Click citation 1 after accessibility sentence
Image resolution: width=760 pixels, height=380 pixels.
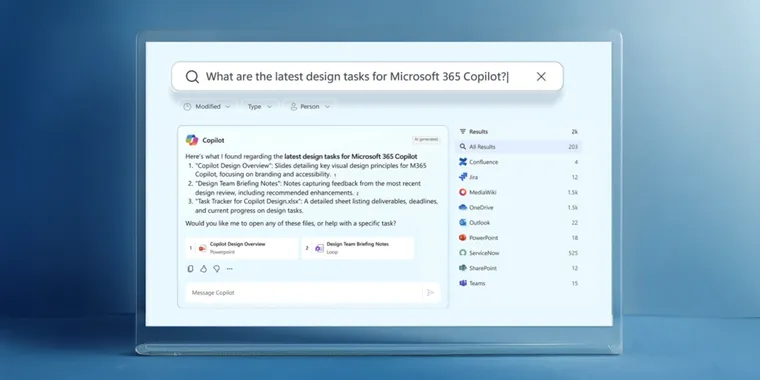point(335,175)
